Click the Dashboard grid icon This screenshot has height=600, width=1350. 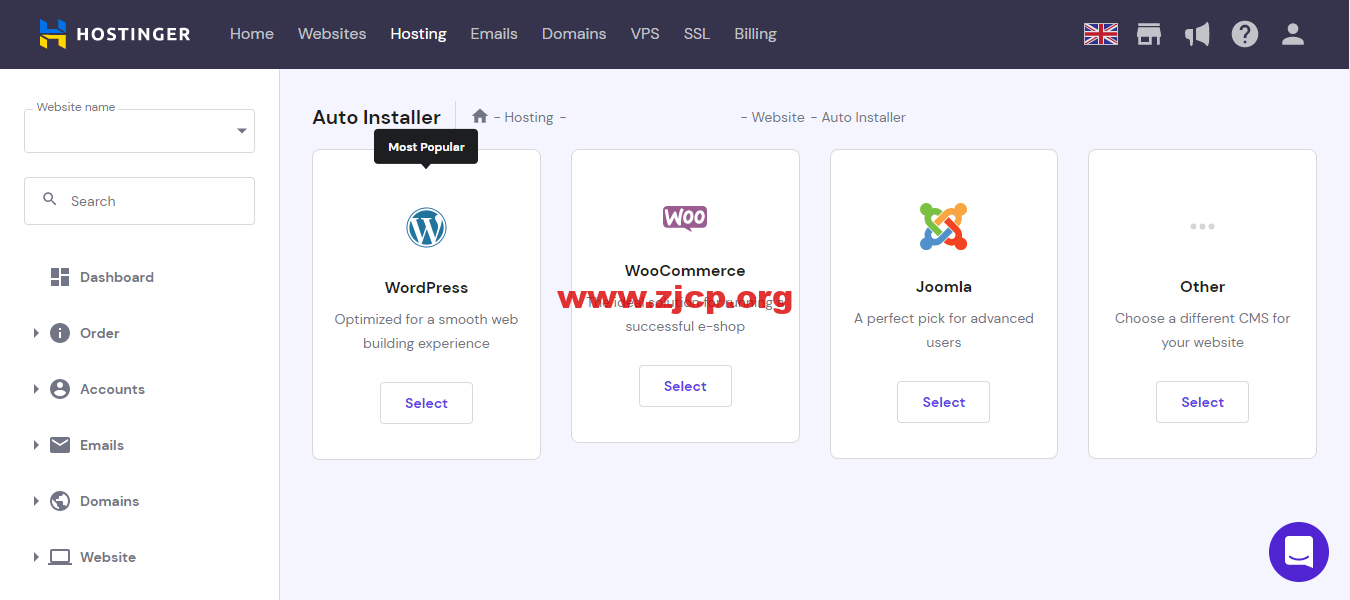[60, 277]
